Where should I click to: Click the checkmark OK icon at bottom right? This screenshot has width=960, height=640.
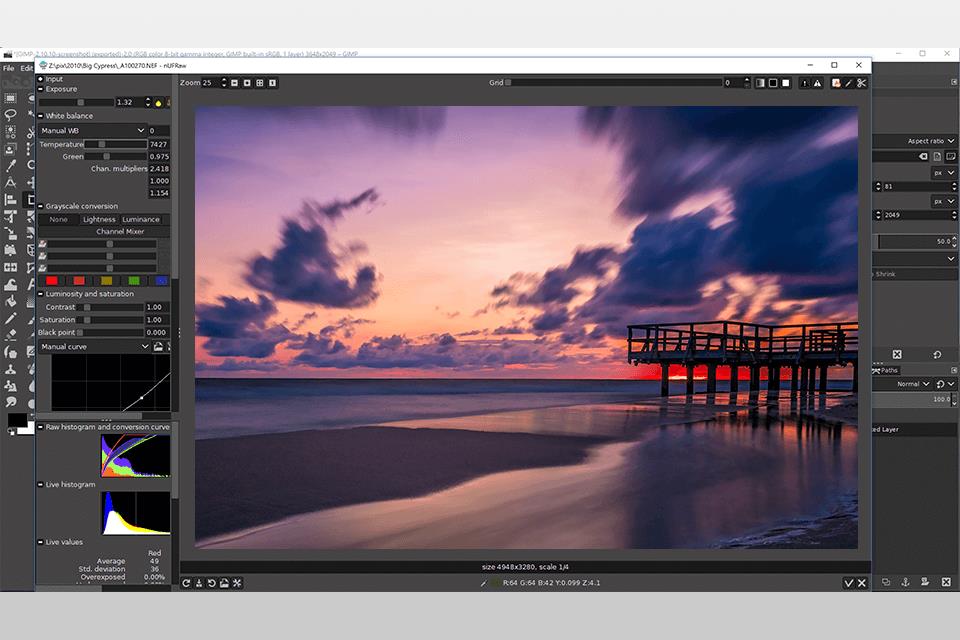coord(849,583)
